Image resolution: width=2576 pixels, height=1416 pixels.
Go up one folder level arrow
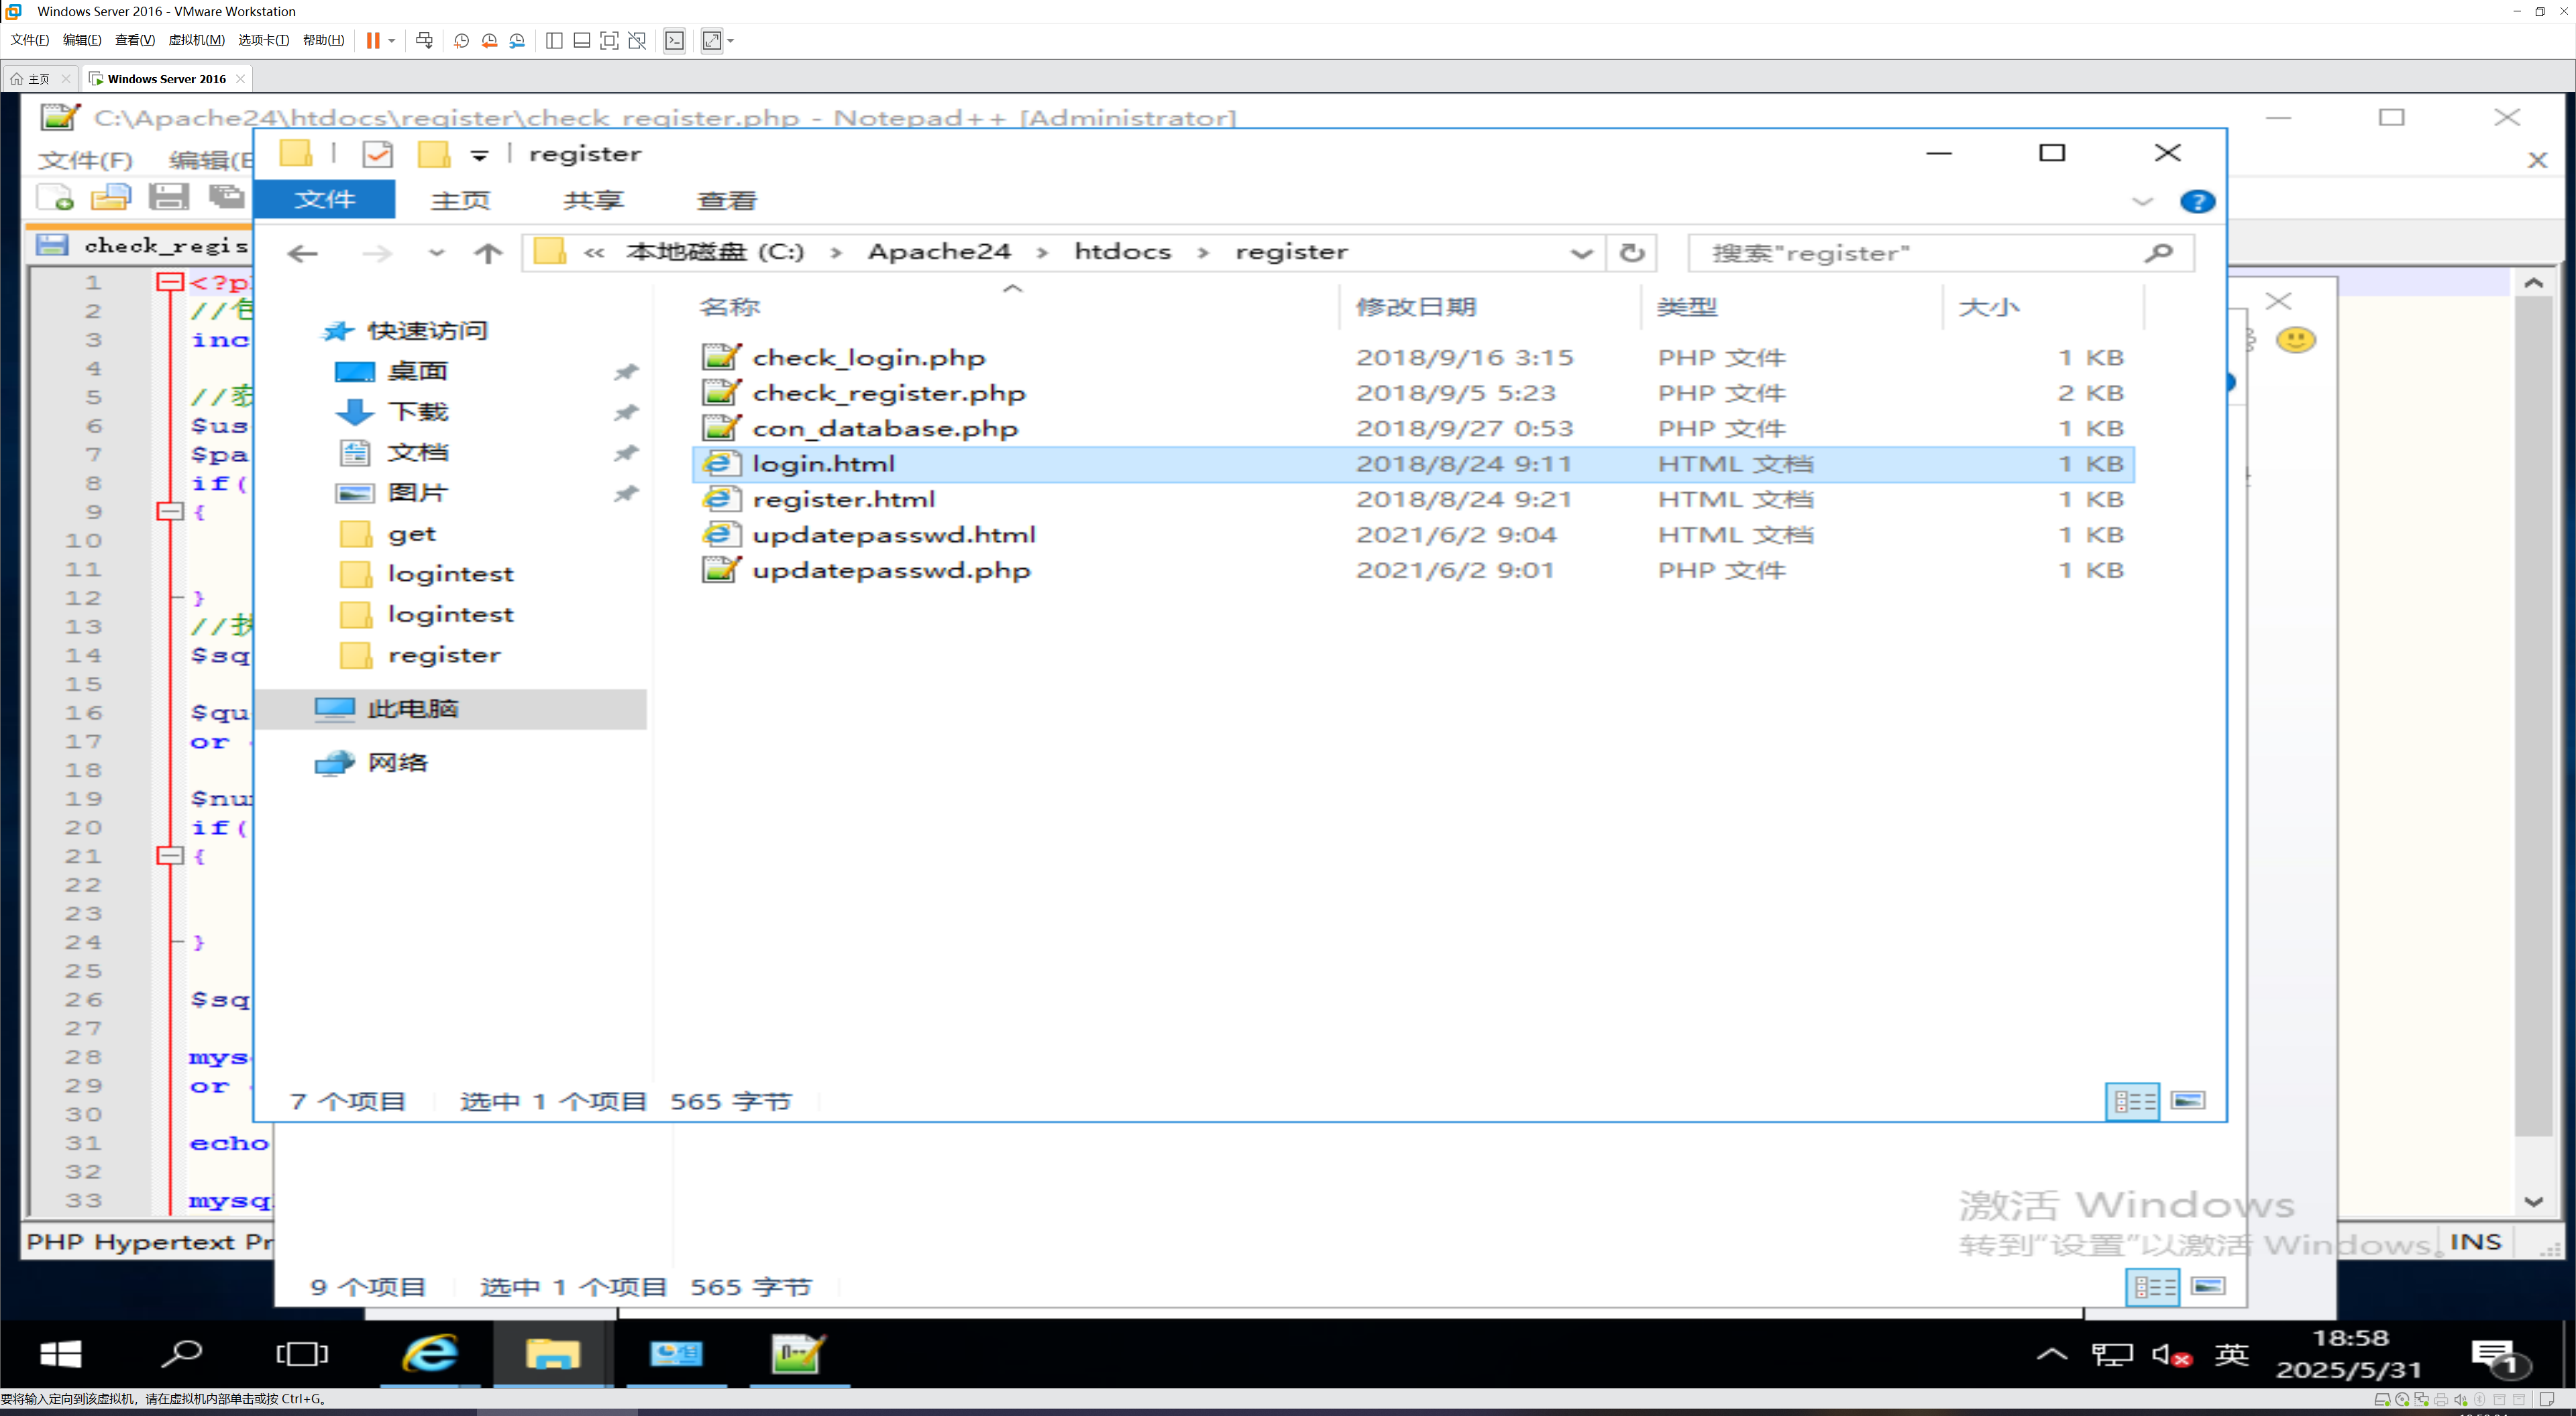(x=488, y=253)
